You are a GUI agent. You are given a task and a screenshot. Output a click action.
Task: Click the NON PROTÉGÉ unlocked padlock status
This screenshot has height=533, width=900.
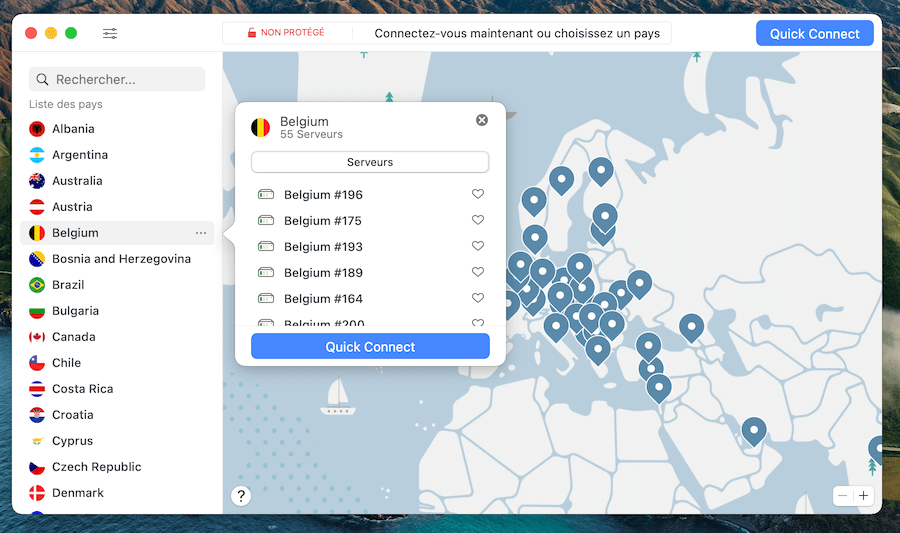[x=286, y=33]
